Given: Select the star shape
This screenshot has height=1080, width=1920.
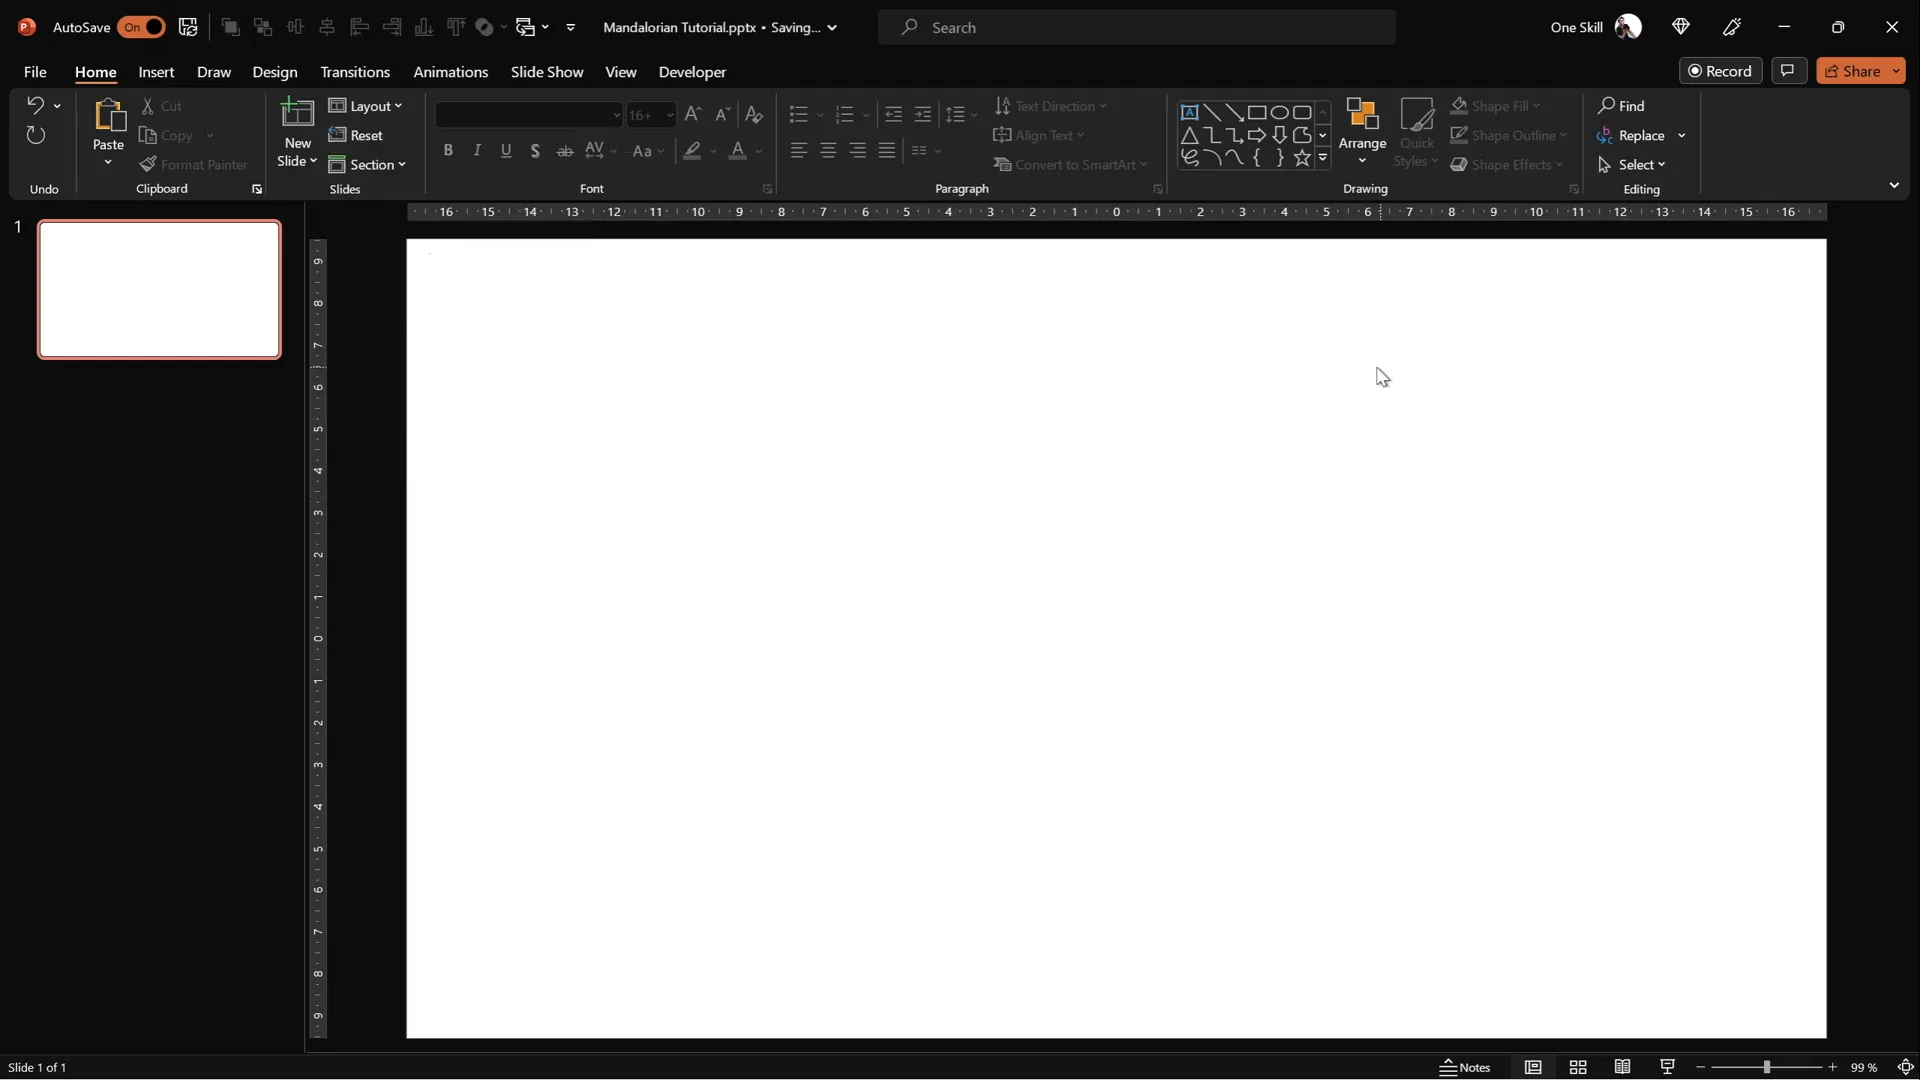Looking at the screenshot, I should pos(1301,158).
